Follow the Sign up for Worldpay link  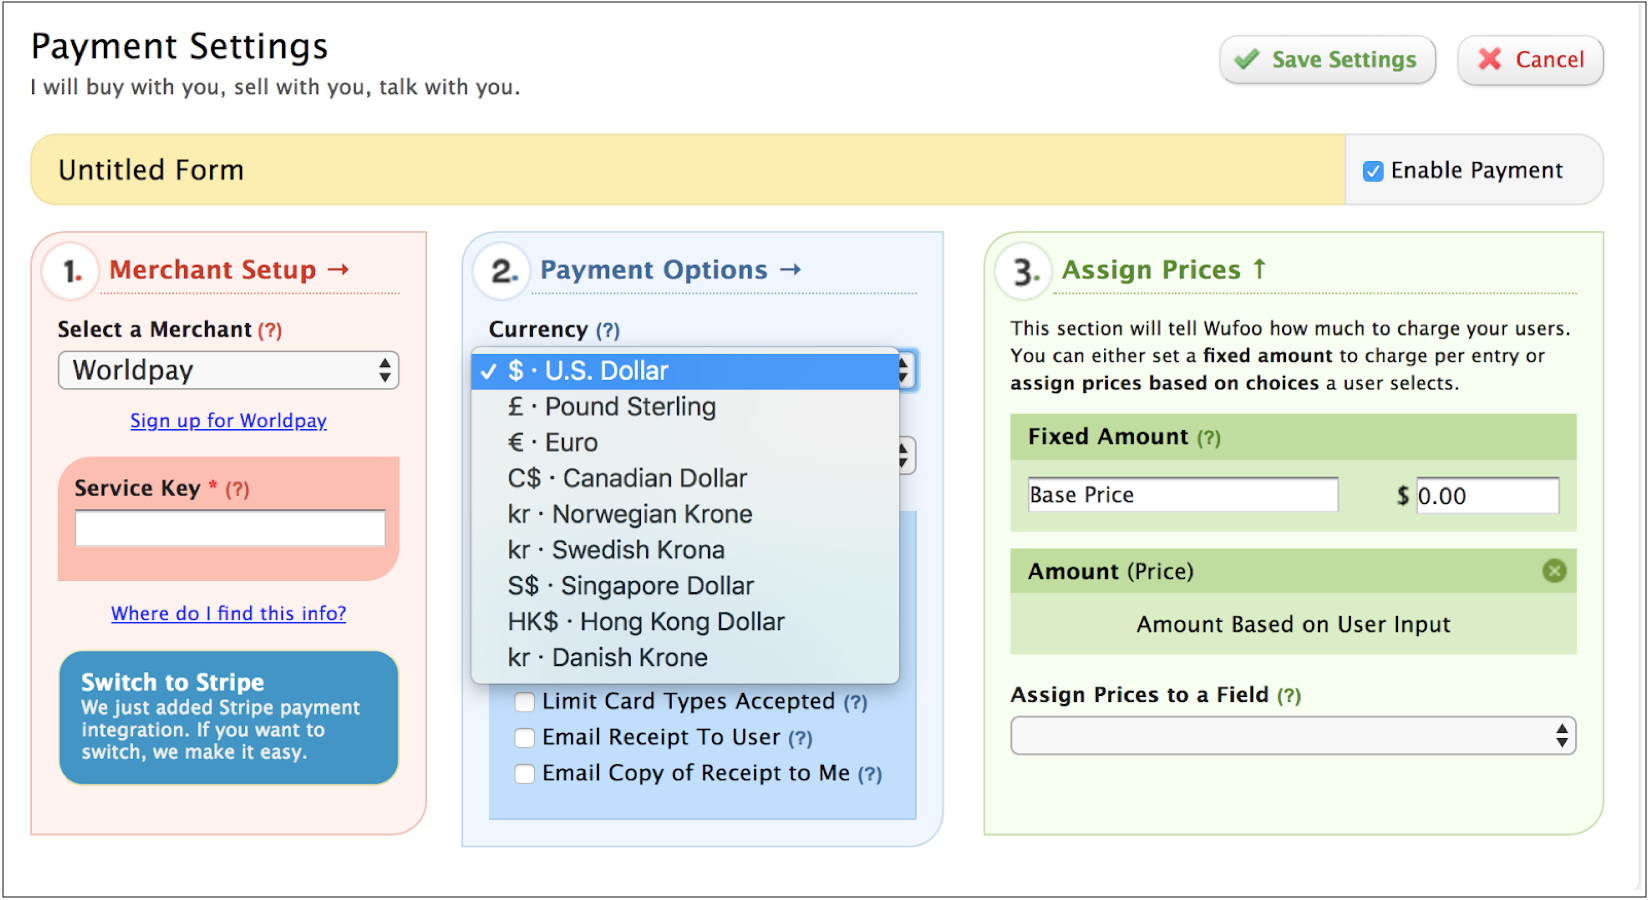pyautogui.click(x=228, y=420)
